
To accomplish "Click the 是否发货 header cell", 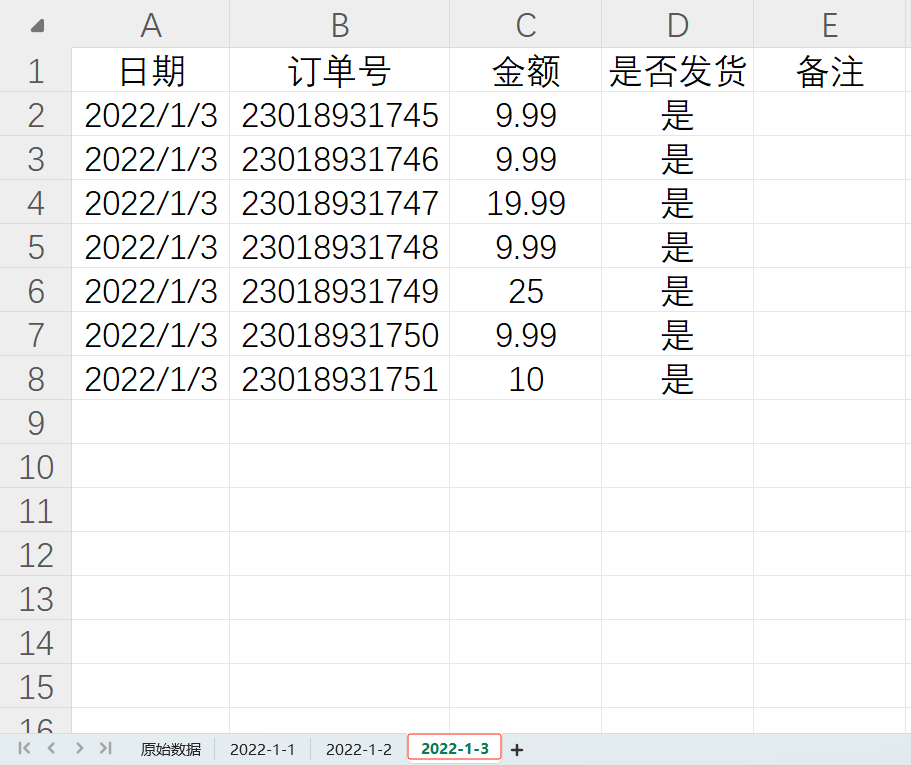I will (677, 70).
